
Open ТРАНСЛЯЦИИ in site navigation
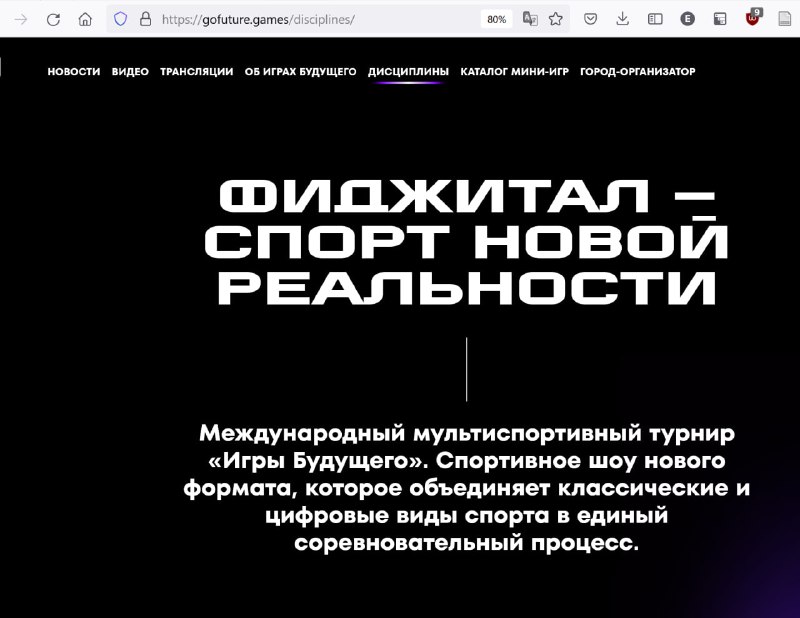click(x=196, y=71)
